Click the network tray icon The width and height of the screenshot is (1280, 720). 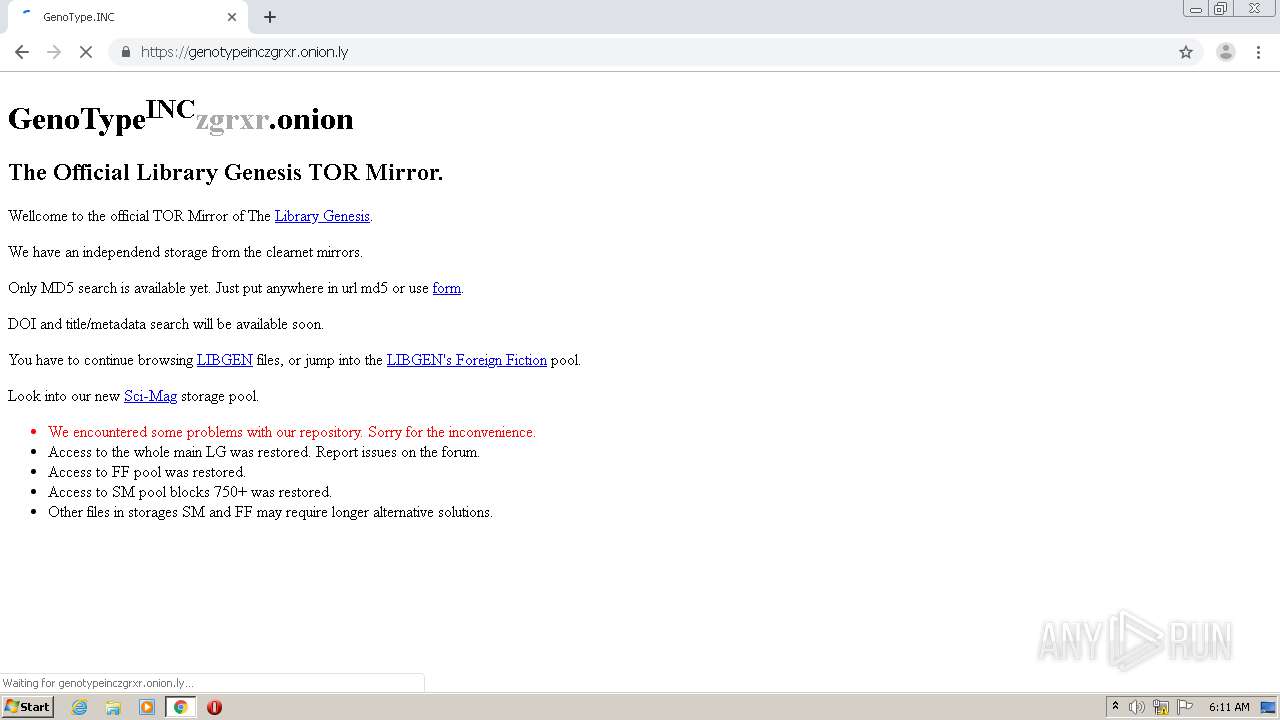(x=1161, y=707)
